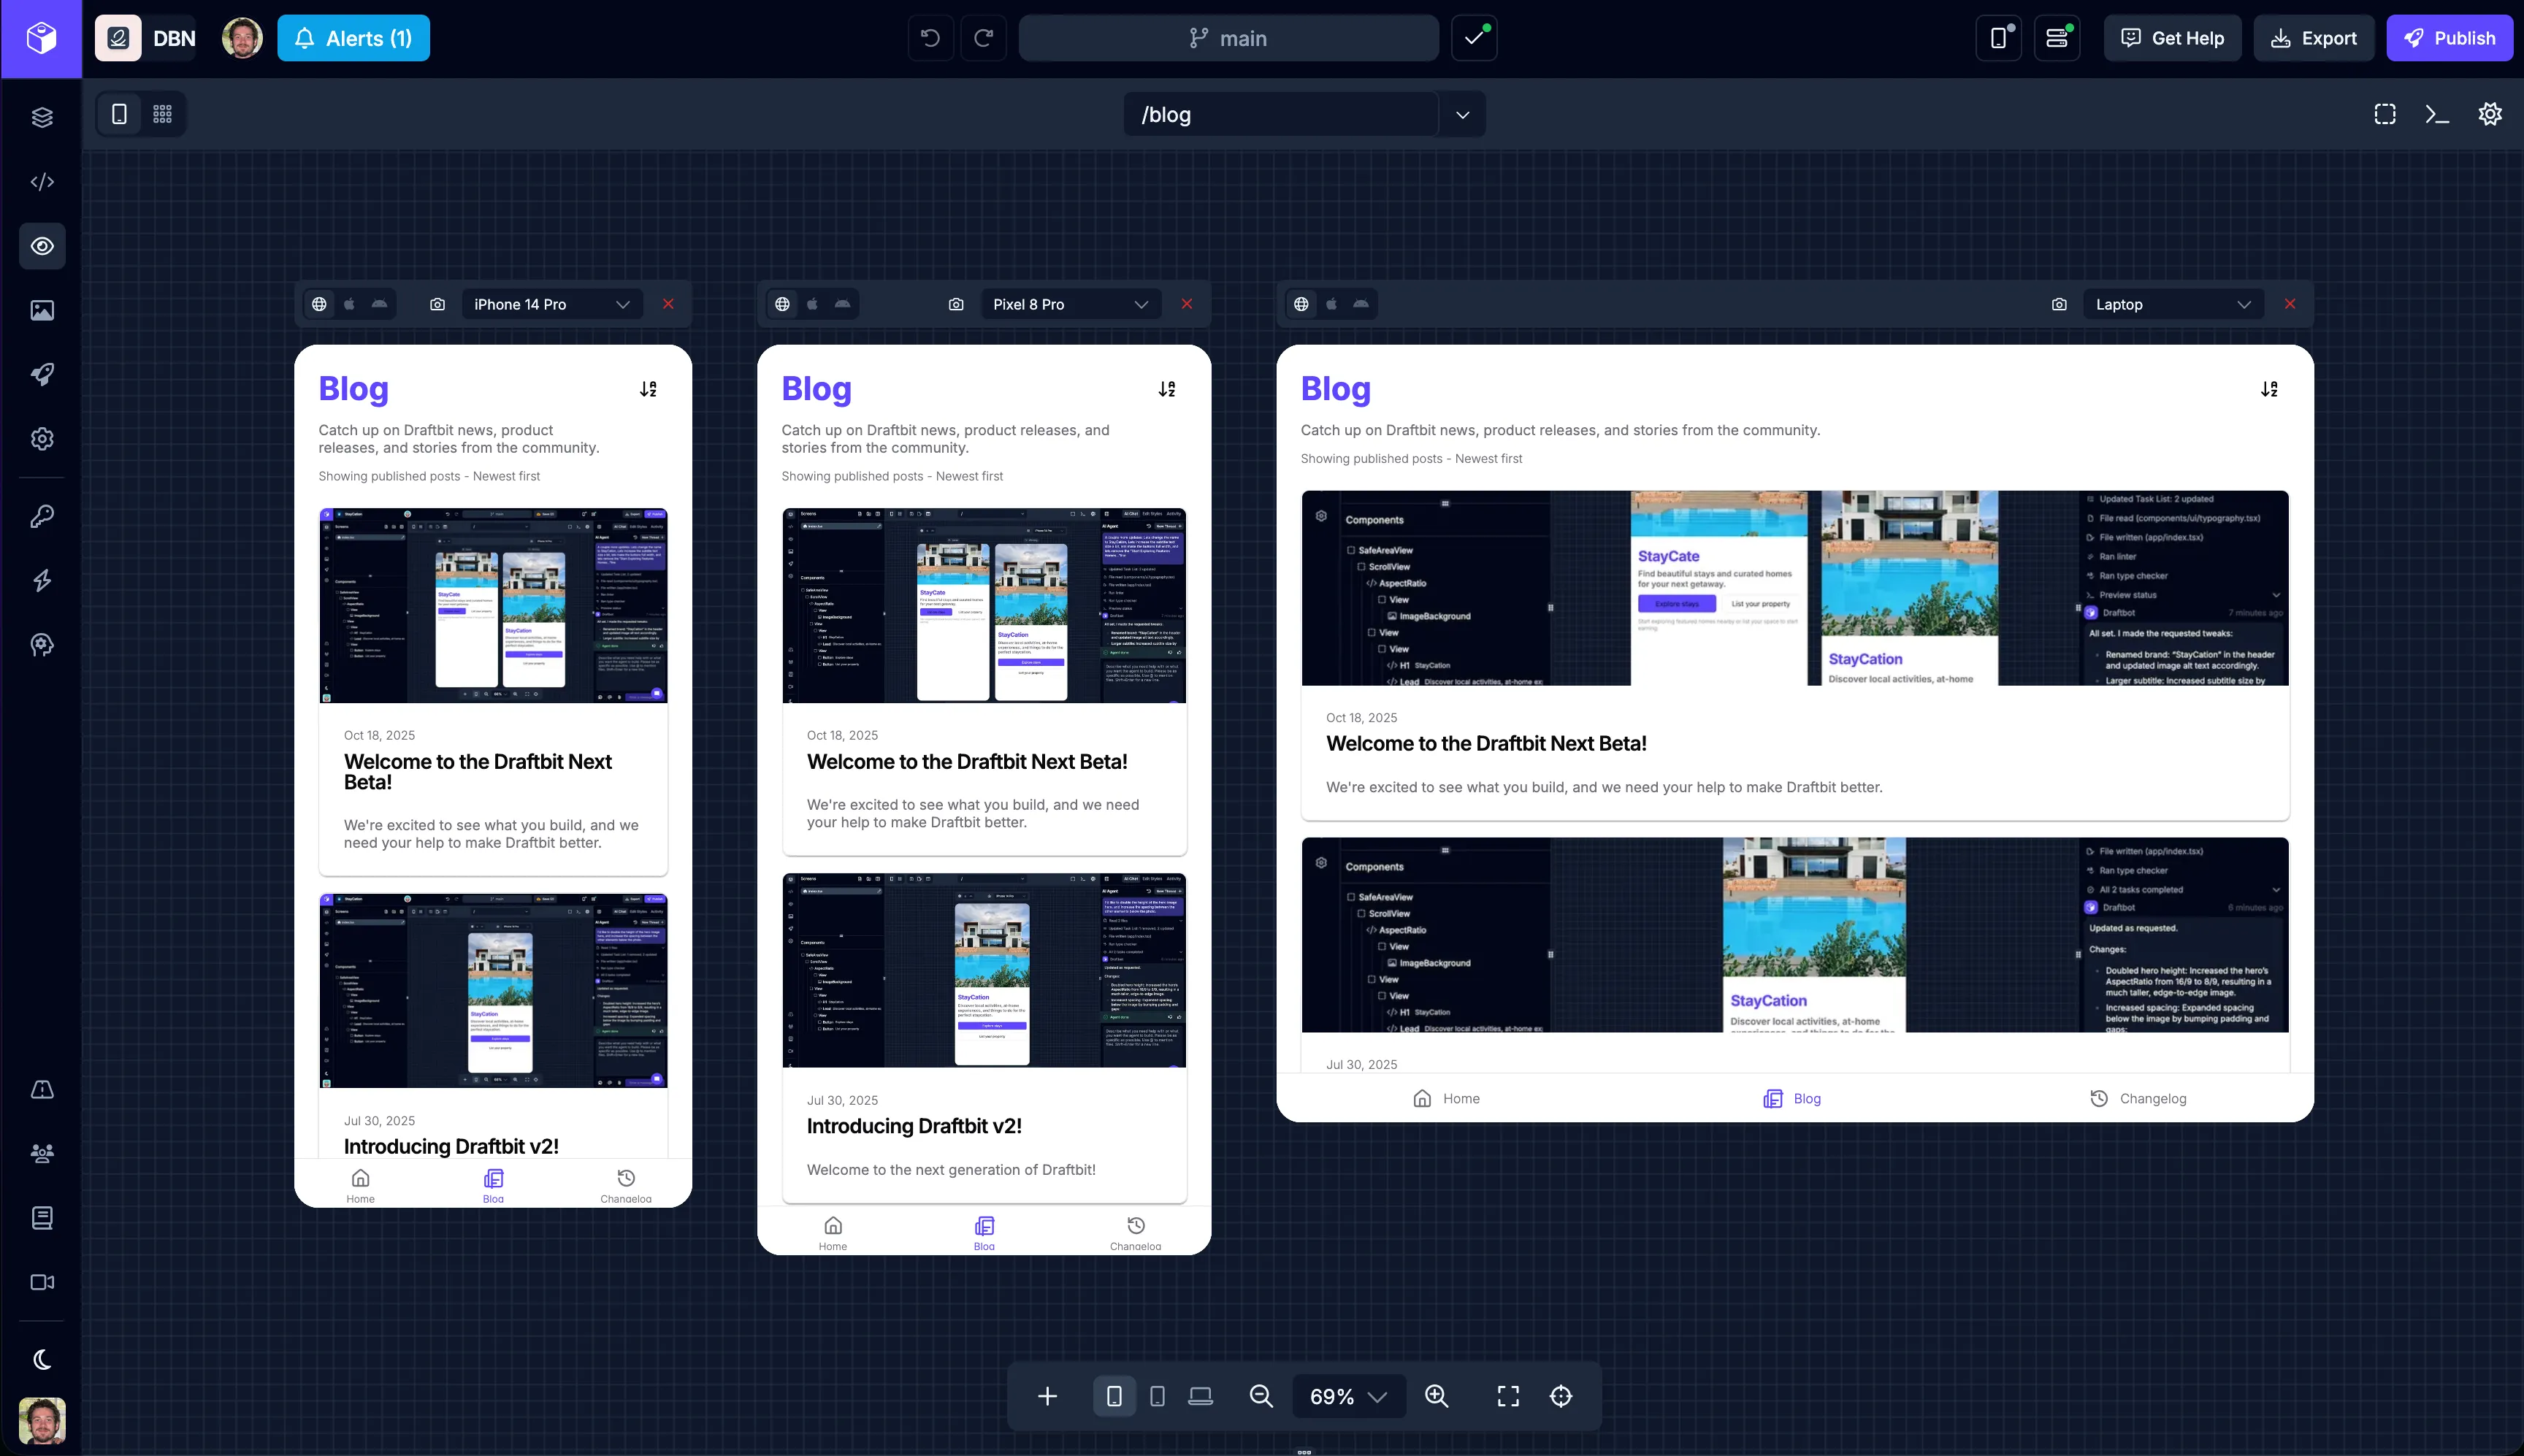
Task: Open the image assets sidebar icon
Action: coord(42,310)
